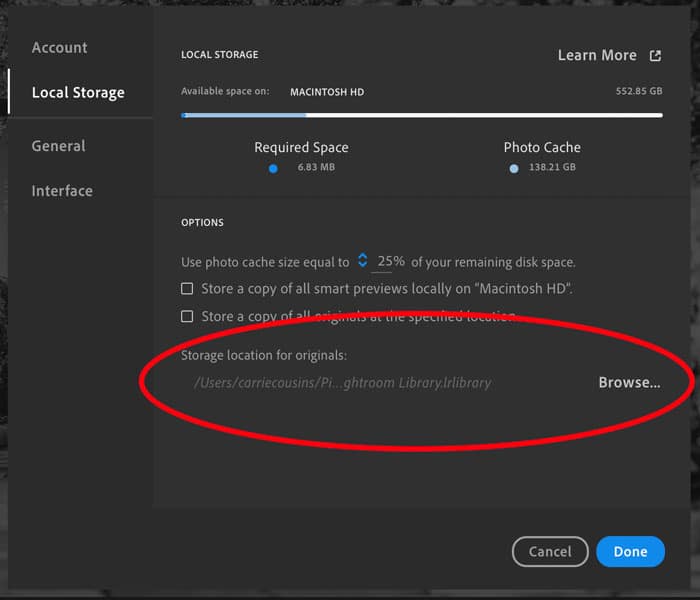Enable storing smart previews locally checkbox
The width and height of the screenshot is (700, 600).
[x=187, y=289]
